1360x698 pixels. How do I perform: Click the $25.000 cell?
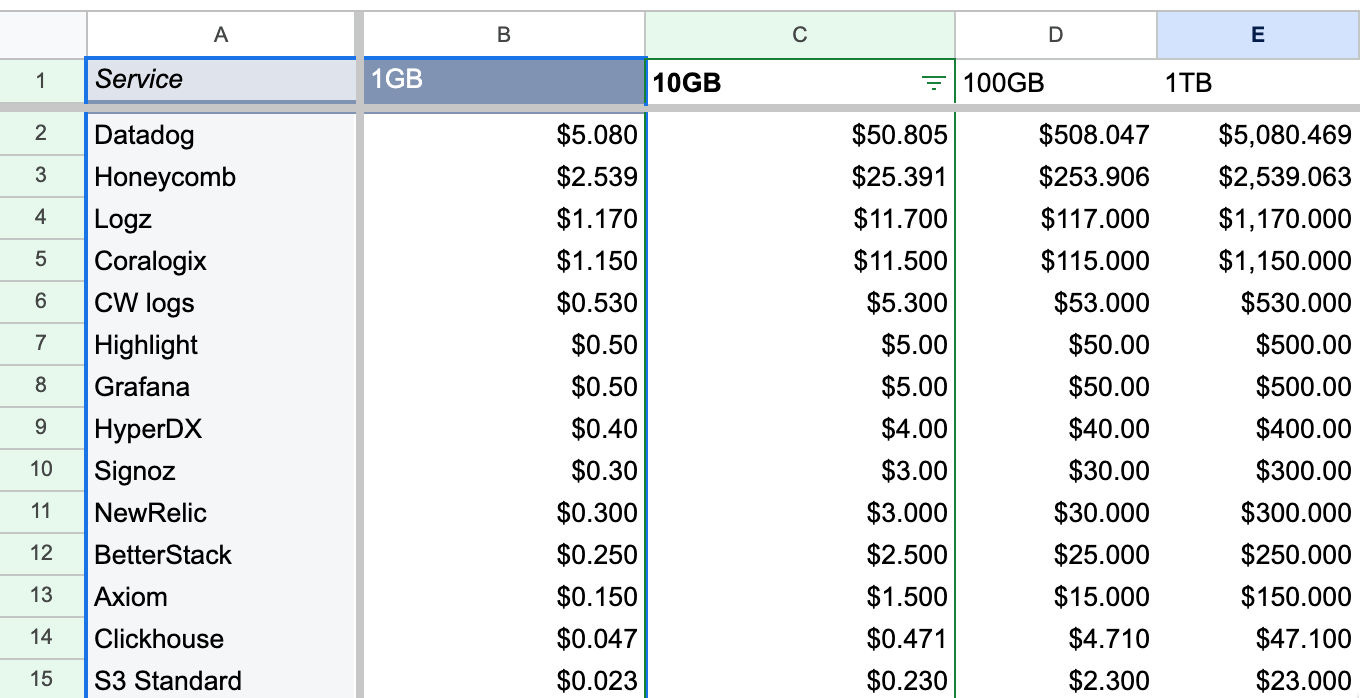click(1056, 554)
